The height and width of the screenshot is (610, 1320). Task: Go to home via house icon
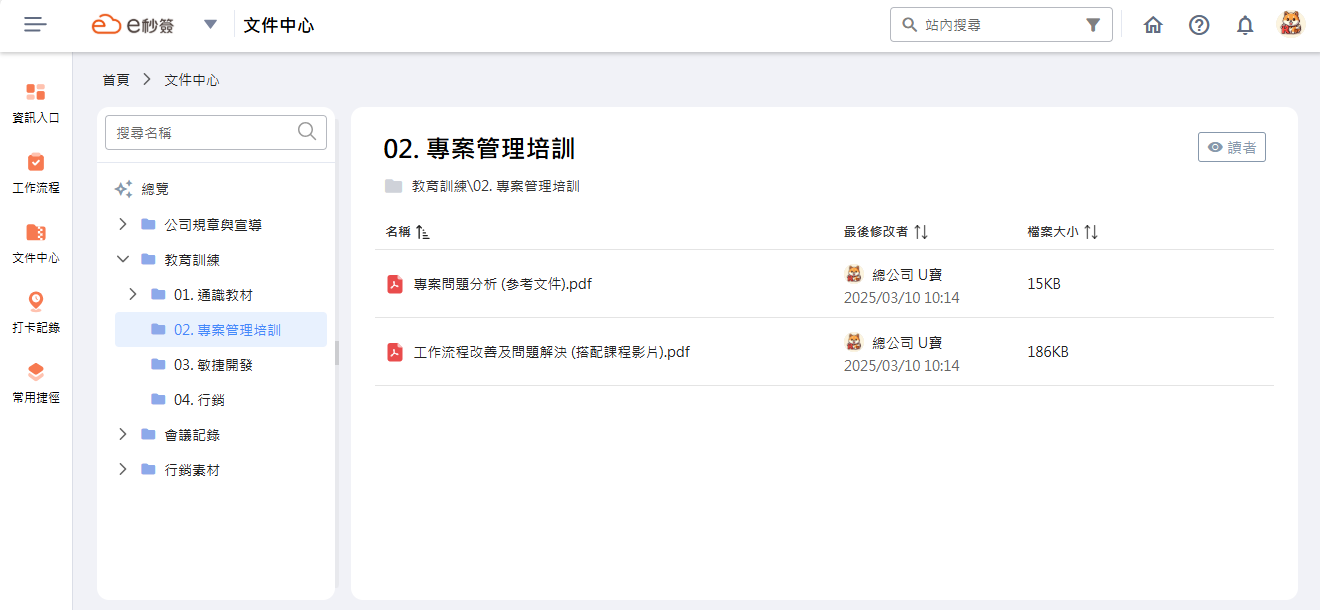1153,25
